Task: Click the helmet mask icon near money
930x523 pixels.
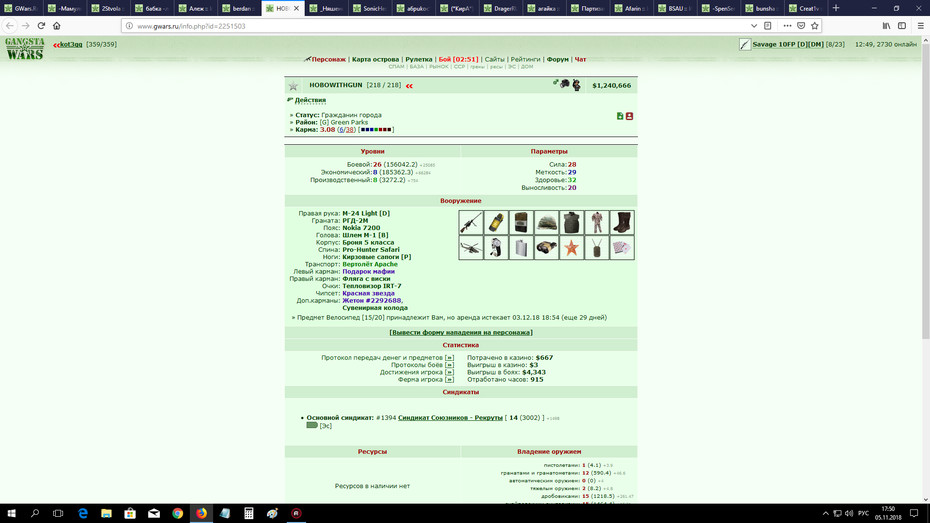Action: coord(565,84)
